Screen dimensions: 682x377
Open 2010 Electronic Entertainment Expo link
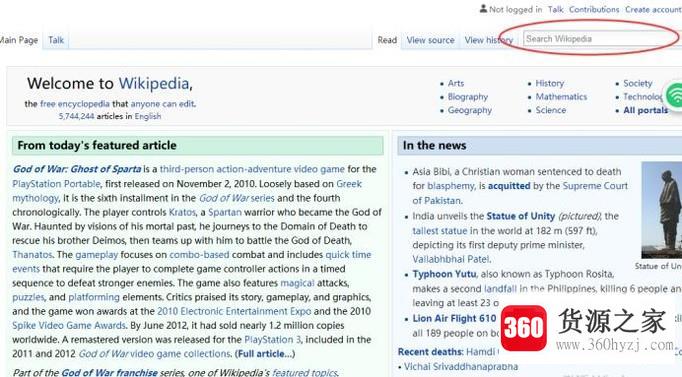(x=234, y=311)
